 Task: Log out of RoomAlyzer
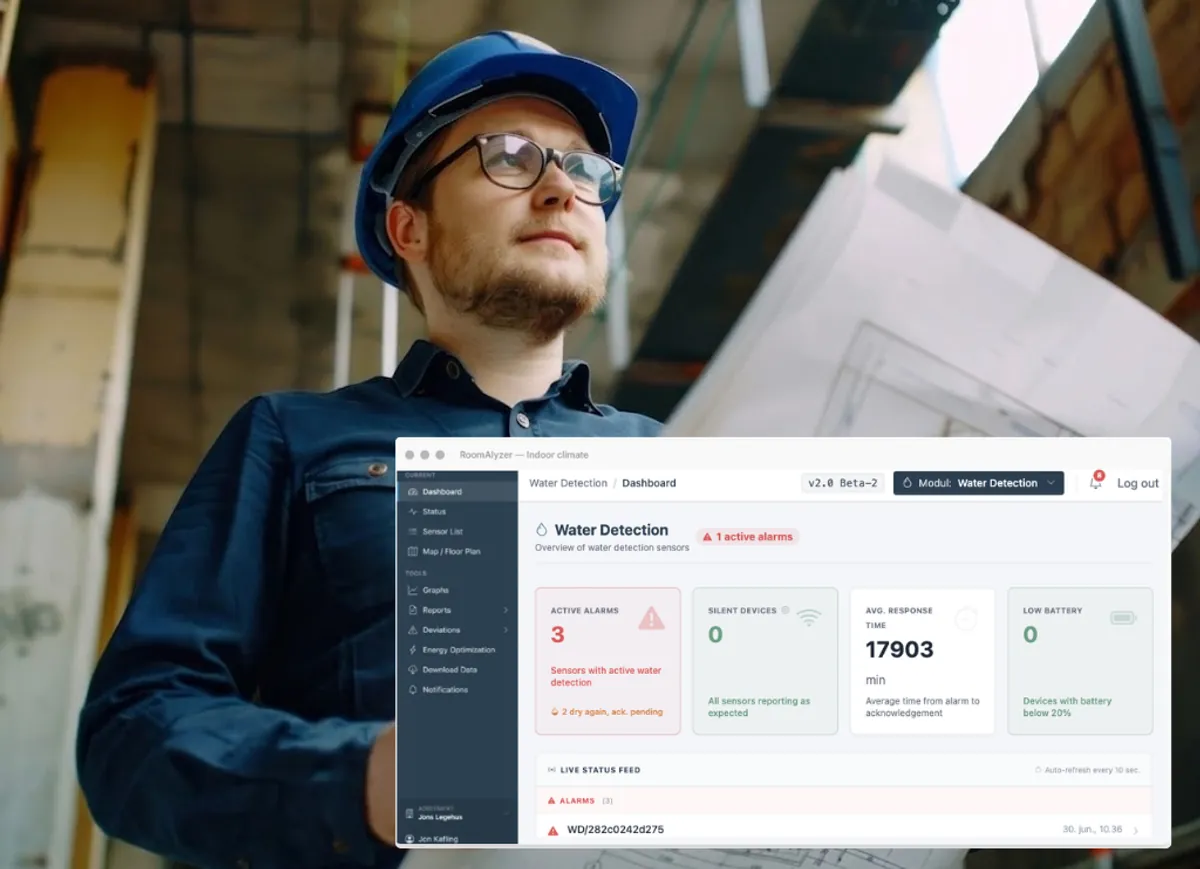(1138, 483)
